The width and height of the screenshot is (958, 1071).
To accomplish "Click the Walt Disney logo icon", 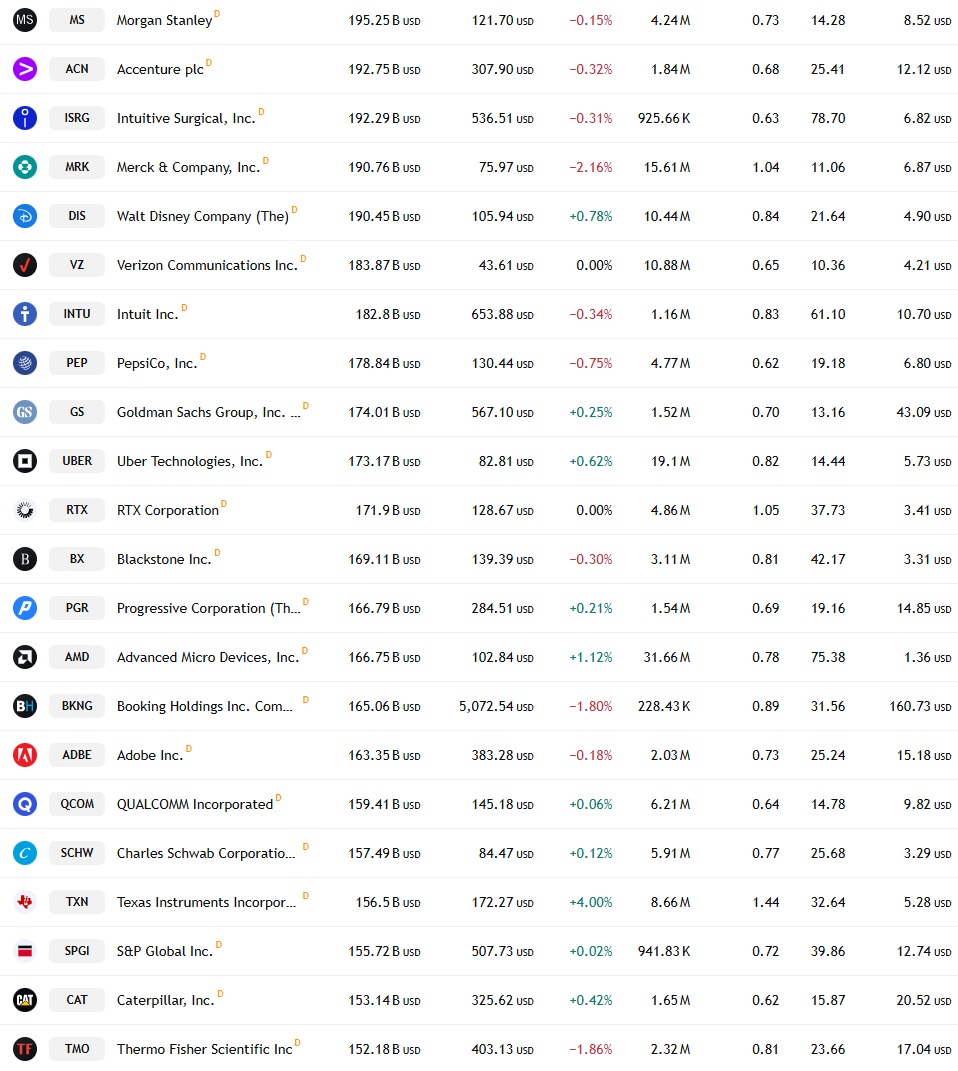I will tap(25, 216).
